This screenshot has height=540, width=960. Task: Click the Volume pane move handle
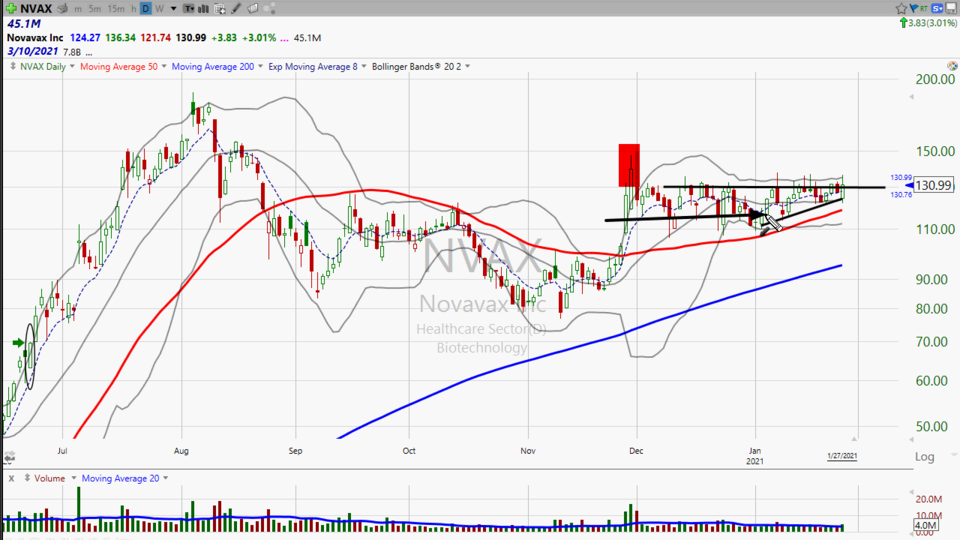tap(26, 478)
